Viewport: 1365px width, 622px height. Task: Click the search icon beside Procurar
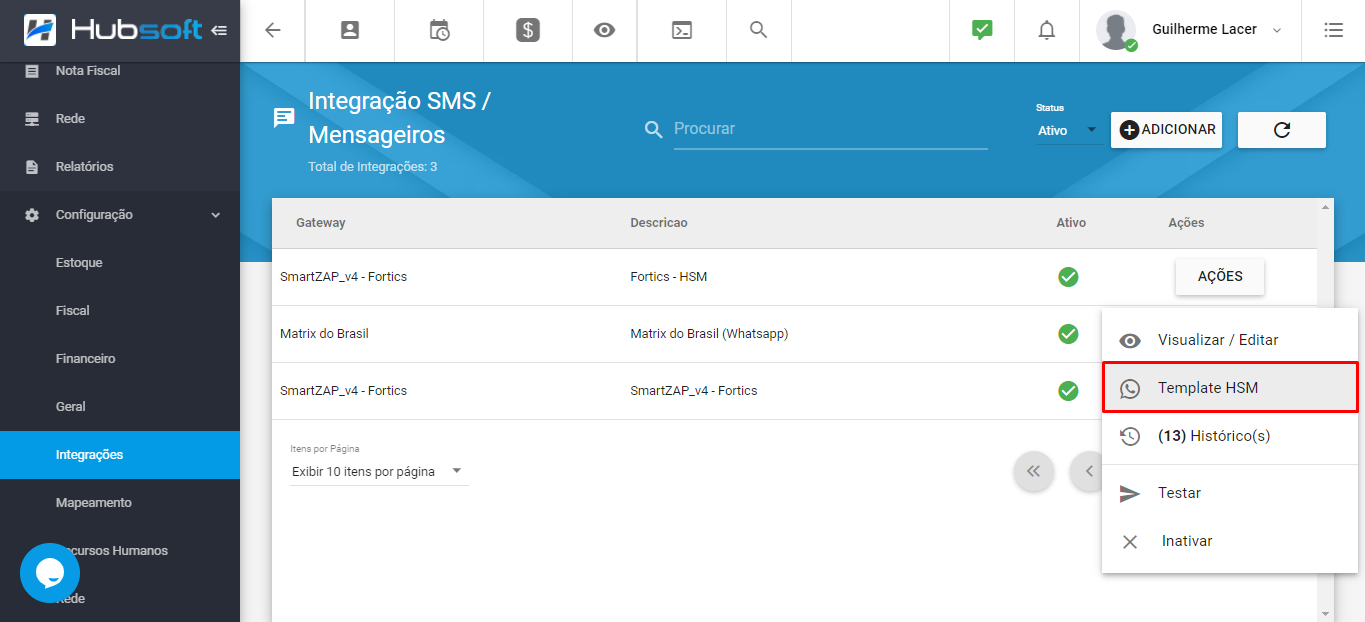(654, 129)
